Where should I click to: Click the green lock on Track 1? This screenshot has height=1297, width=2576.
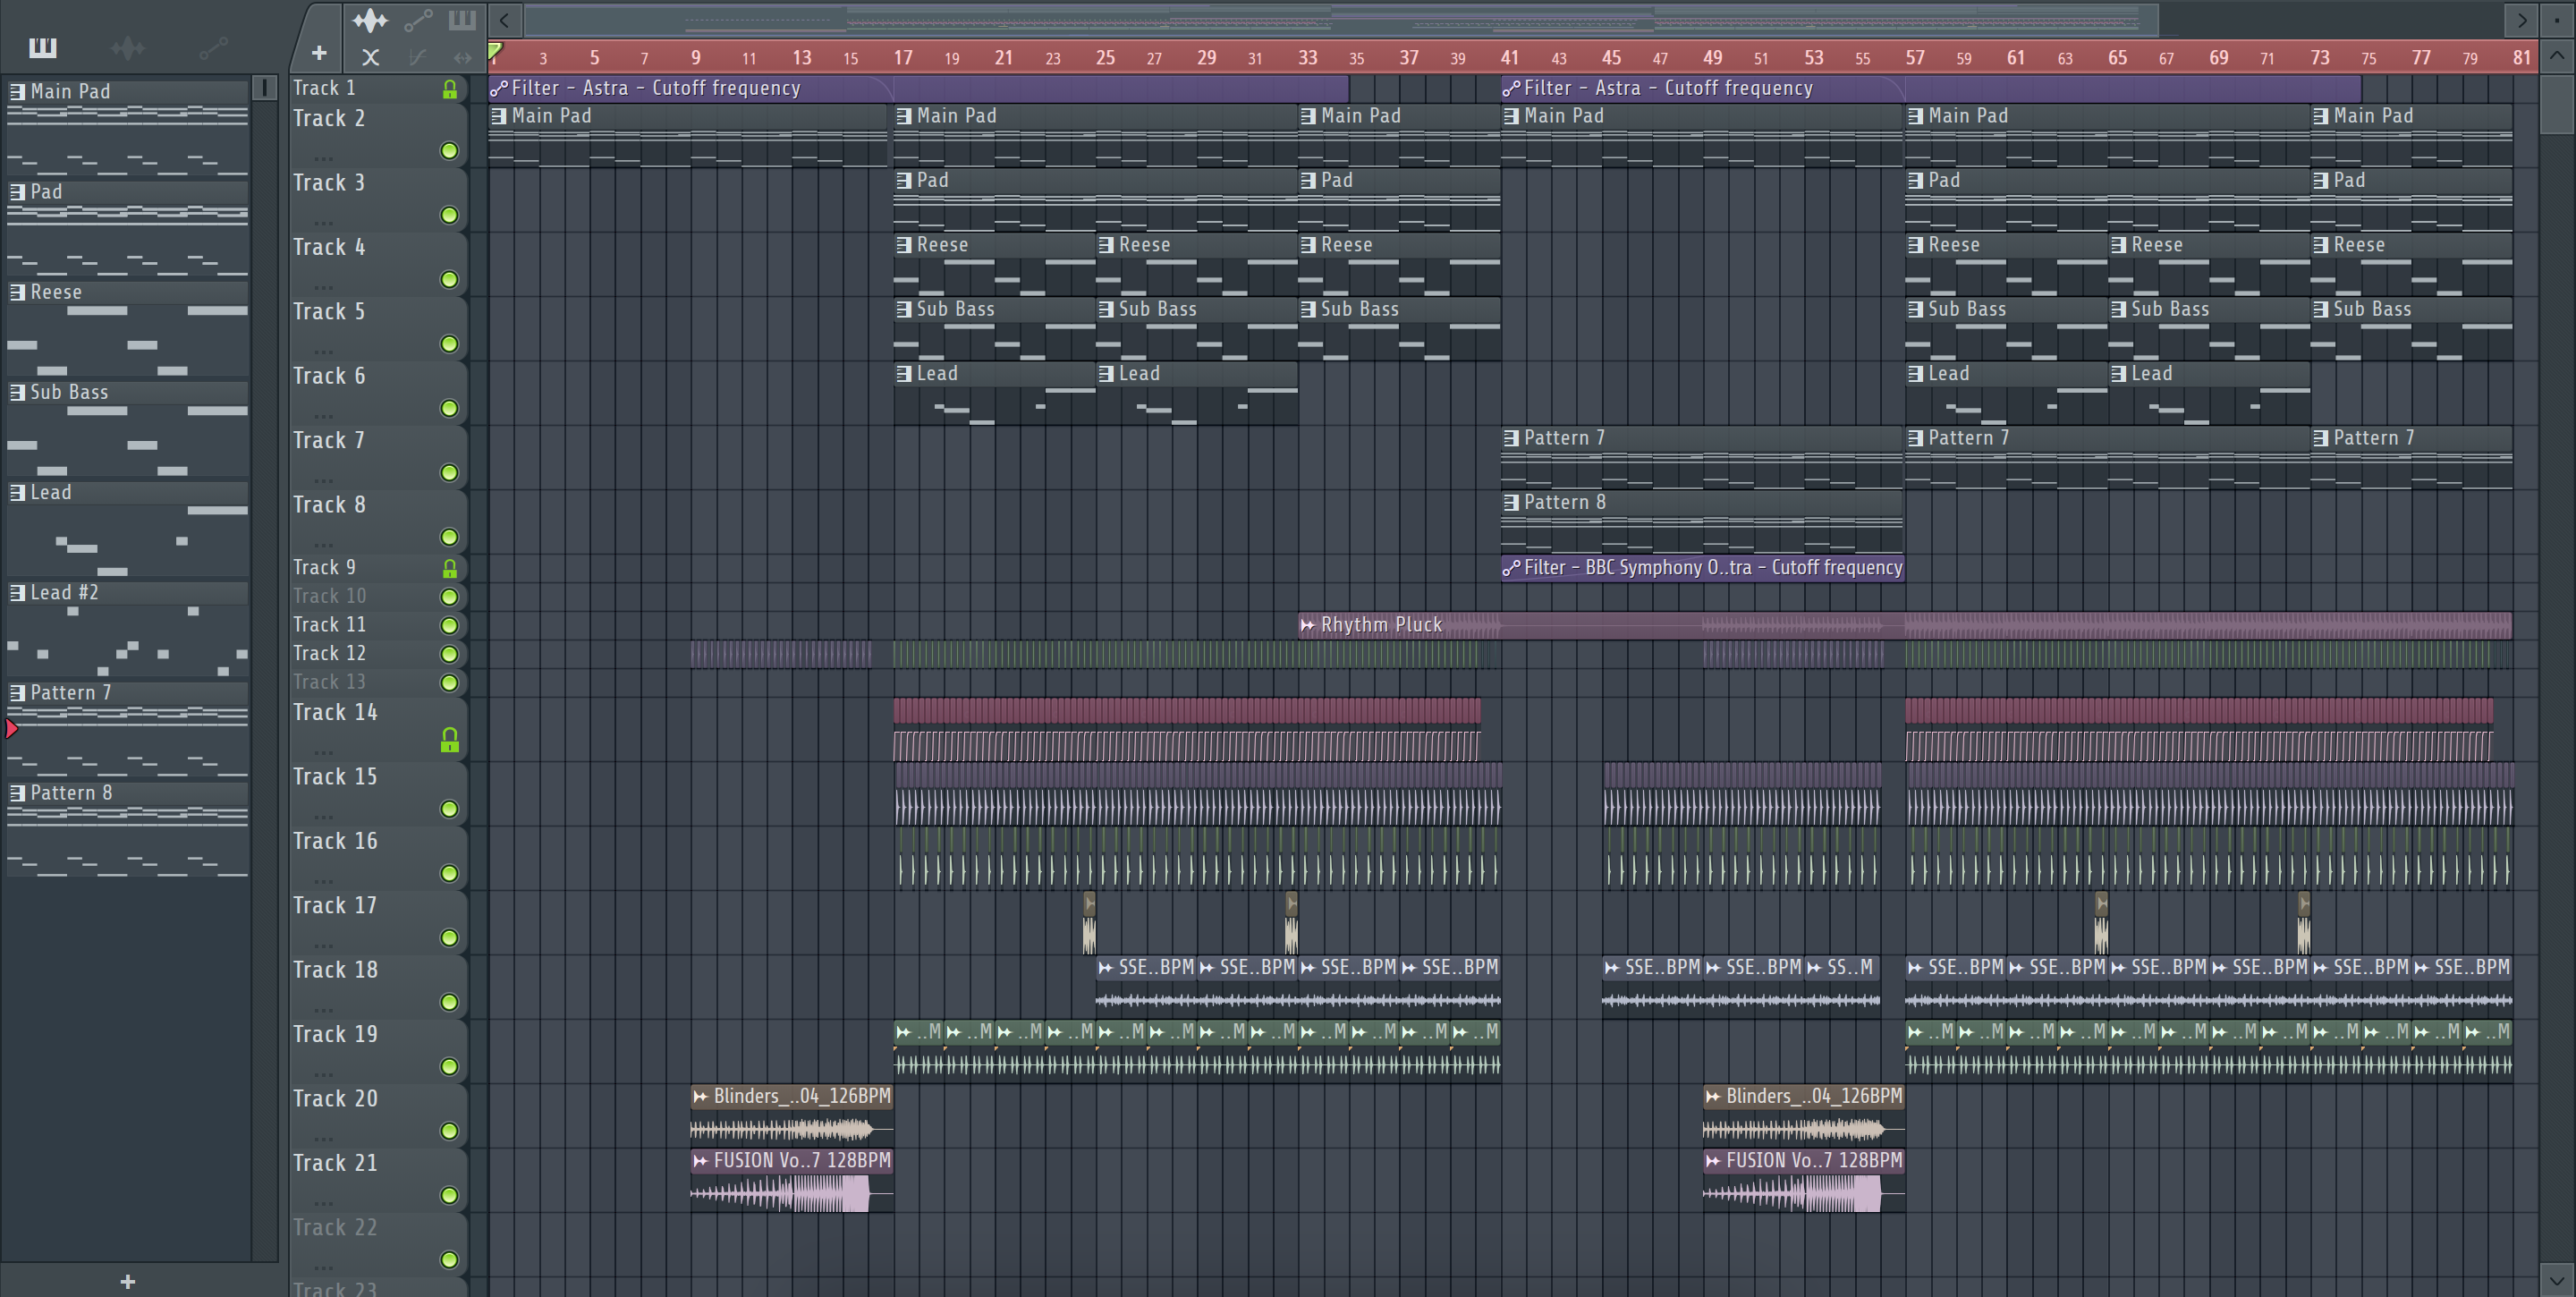[450, 89]
